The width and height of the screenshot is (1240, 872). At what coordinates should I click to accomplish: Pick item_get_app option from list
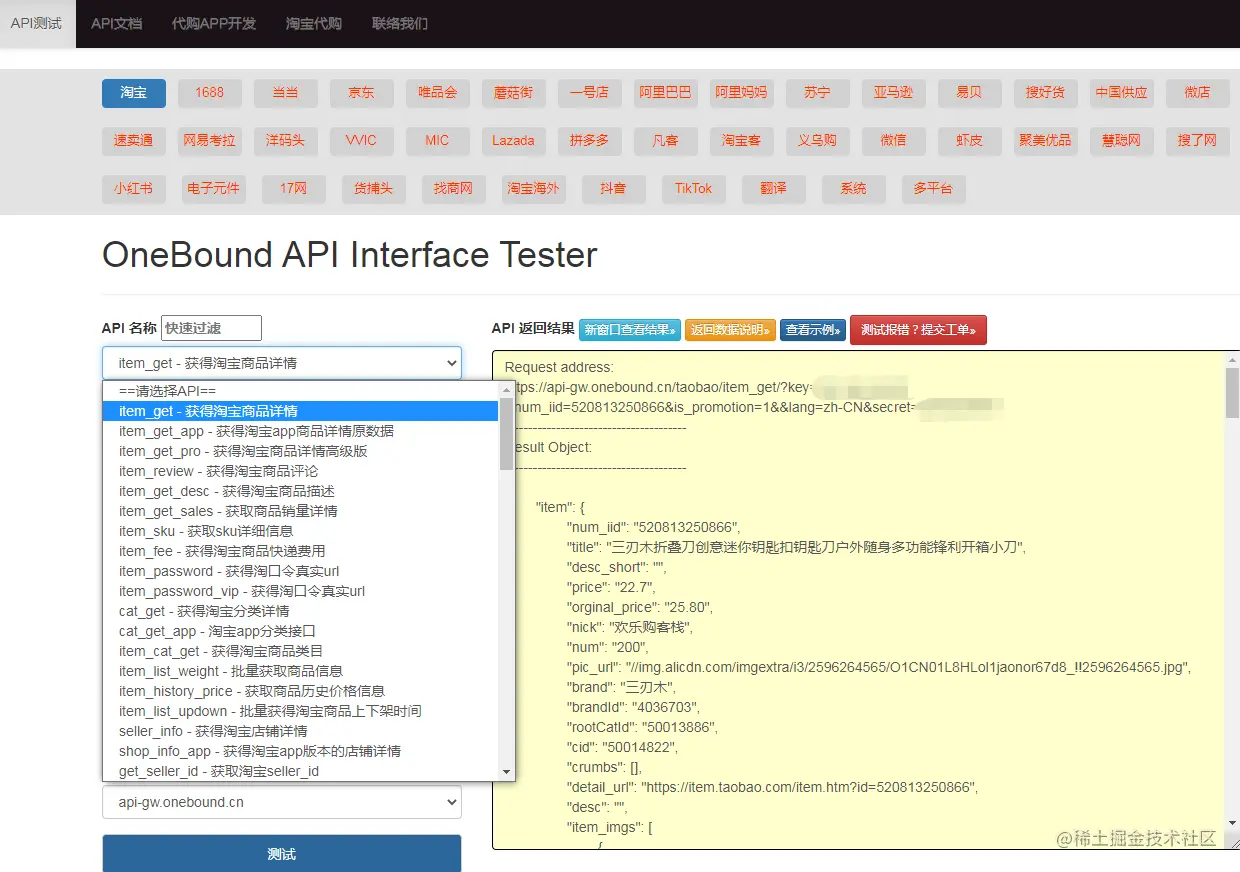pyautogui.click(x=301, y=431)
